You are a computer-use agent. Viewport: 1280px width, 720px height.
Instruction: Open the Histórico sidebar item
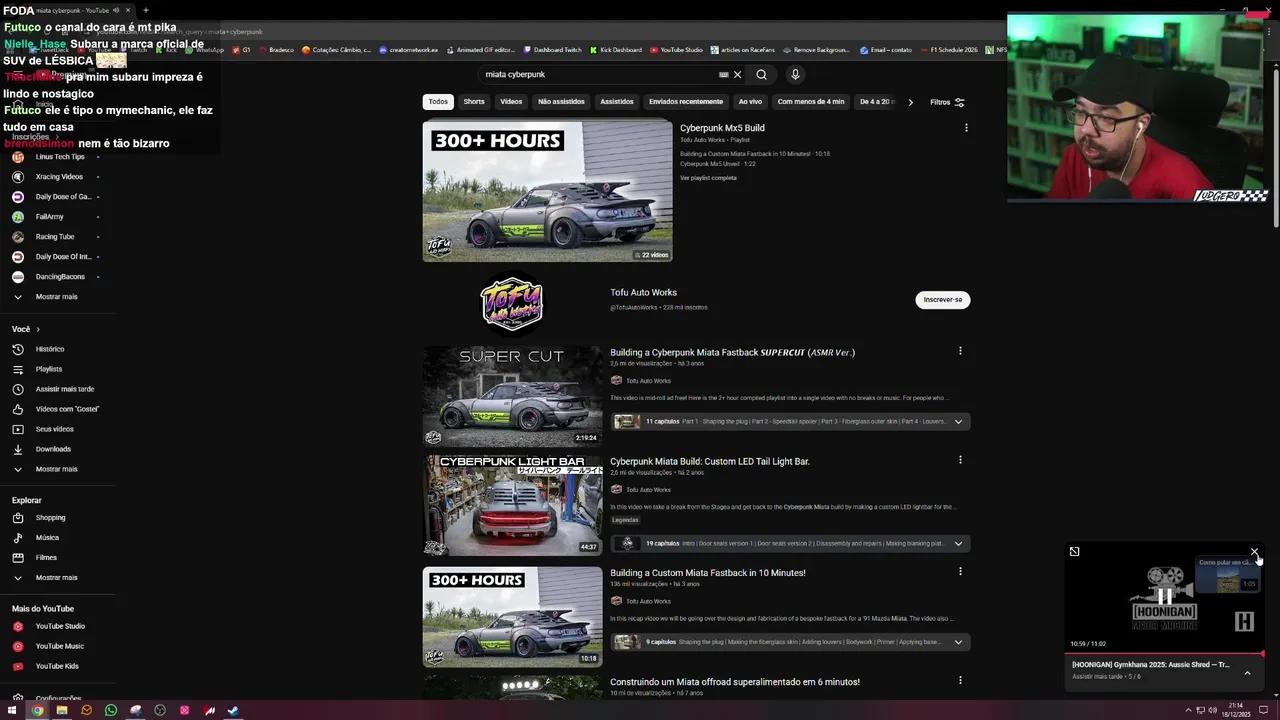pos(50,349)
